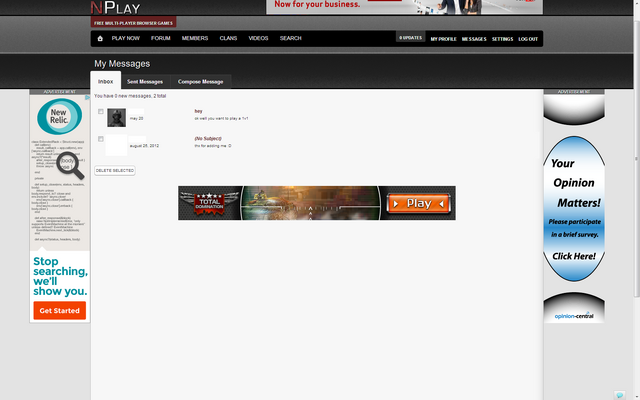The image size is (640, 400).
Task: Open My Profile link
Action: click(x=443, y=39)
